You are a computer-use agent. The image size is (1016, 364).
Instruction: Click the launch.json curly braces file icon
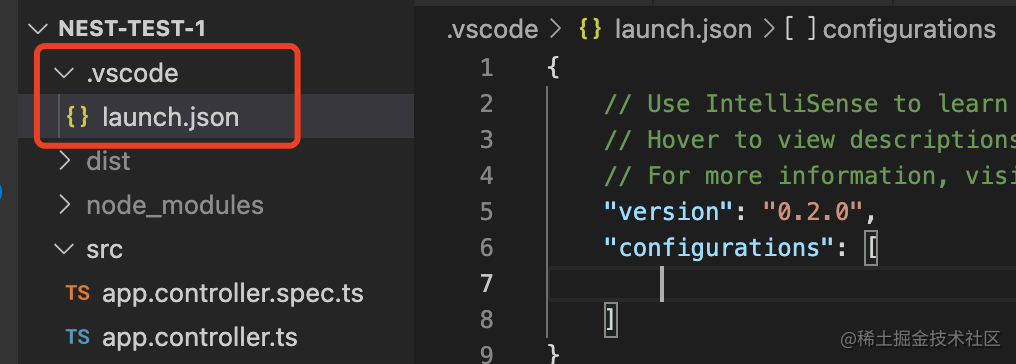pos(77,117)
